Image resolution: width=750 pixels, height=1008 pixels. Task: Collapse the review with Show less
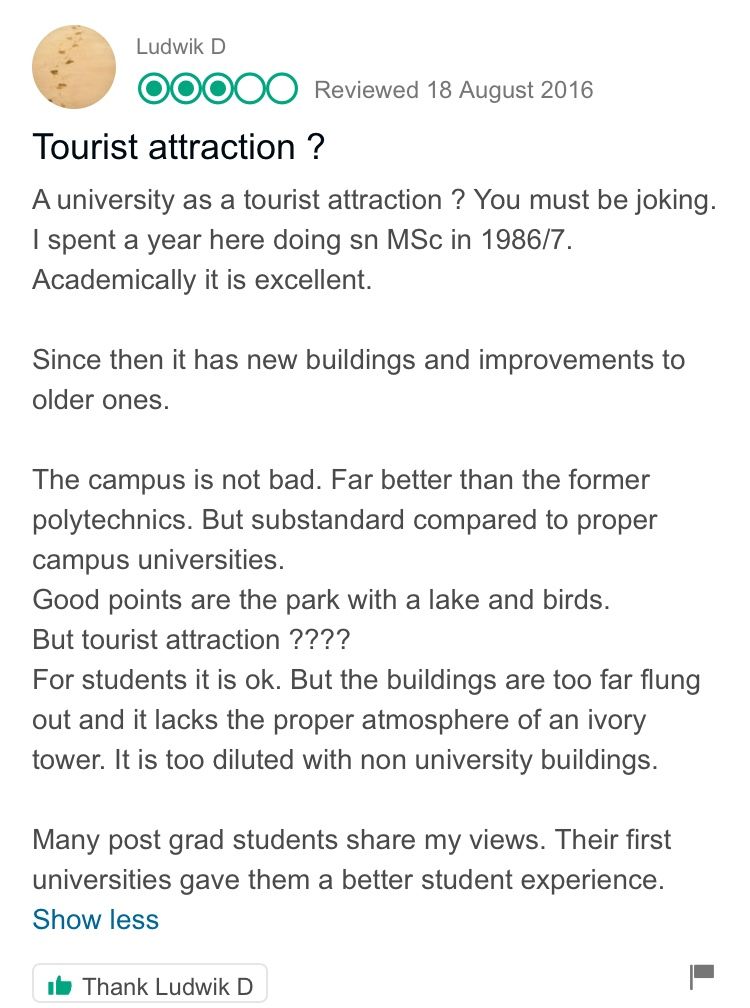point(95,919)
